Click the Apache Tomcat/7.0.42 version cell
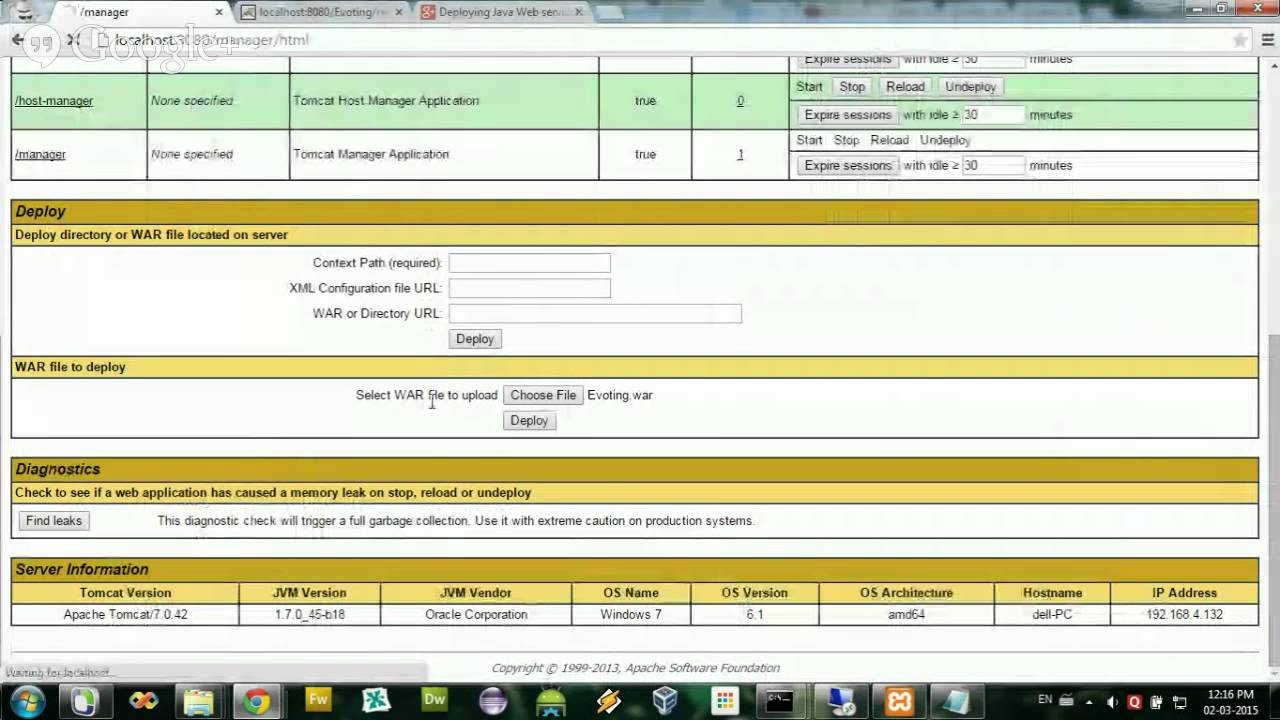Viewport: 1280px width, 720px height. 125,614
